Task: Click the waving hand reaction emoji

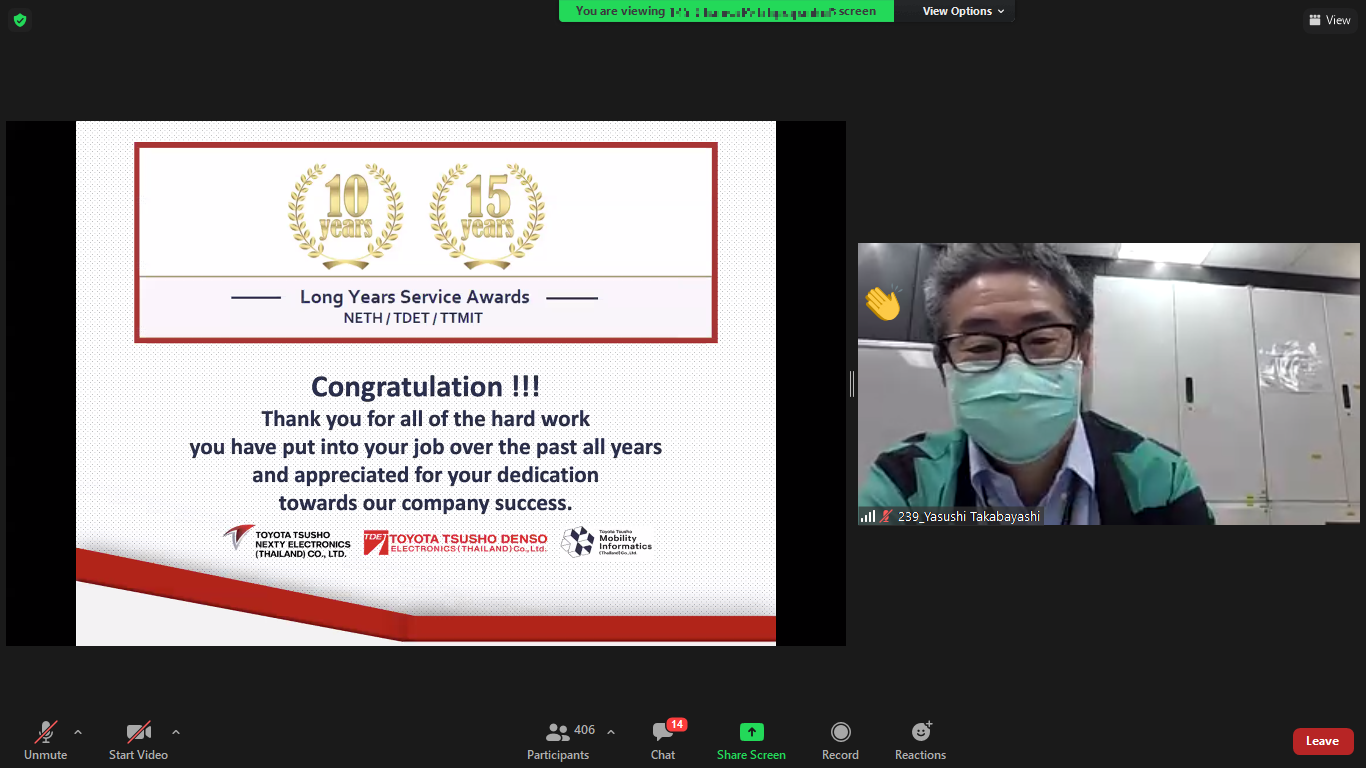Action: point(883,303)
